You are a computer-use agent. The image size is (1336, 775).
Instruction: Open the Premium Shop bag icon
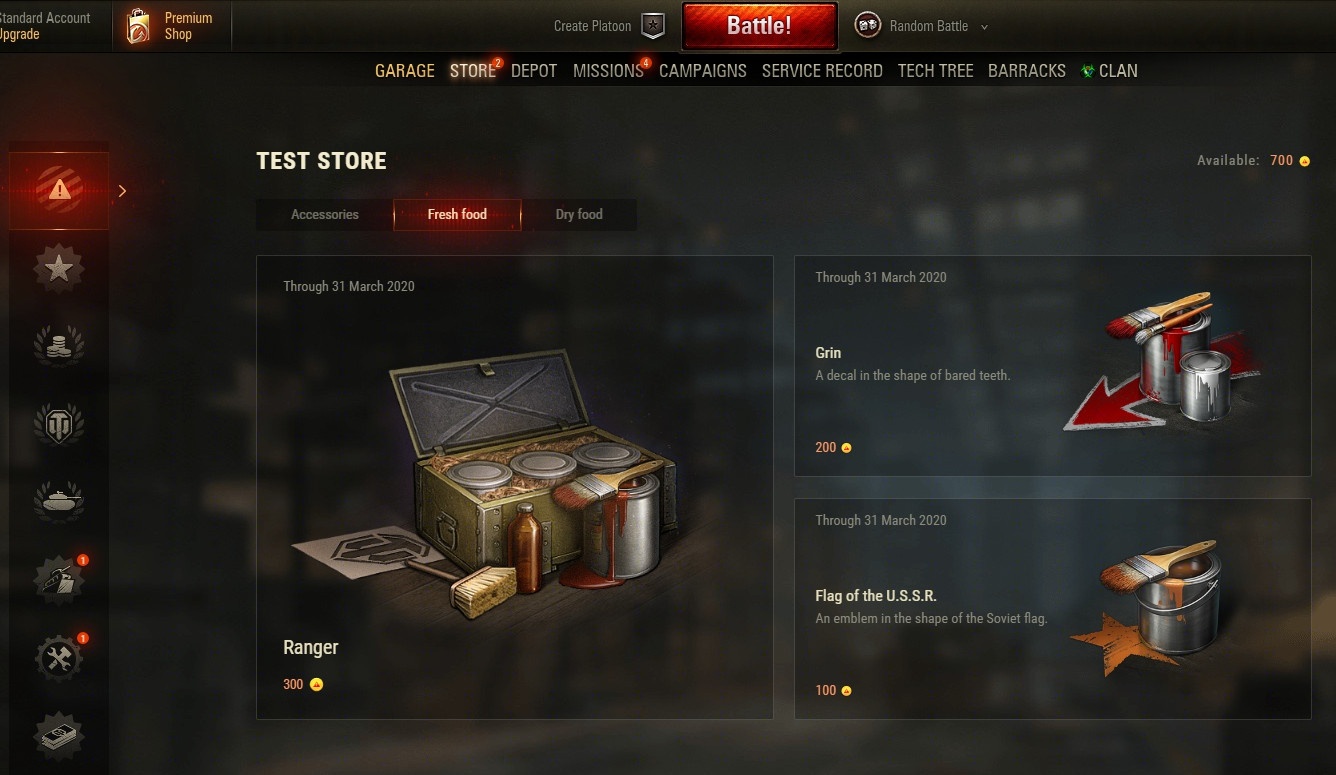click(138, 26)
